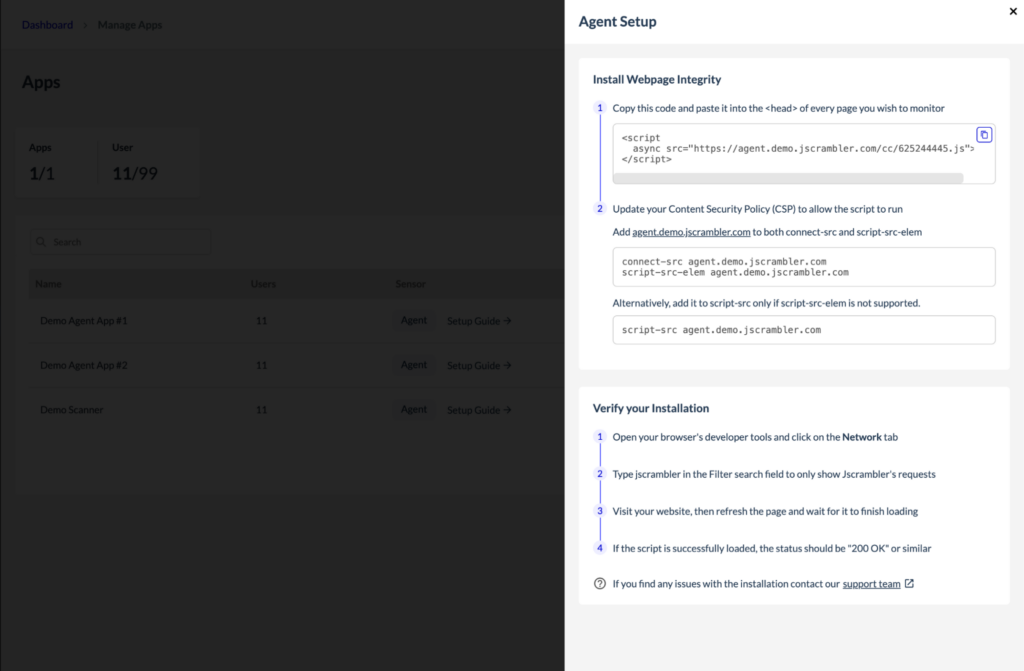The width and height of the screenshot is (1024, 671).
Task: Click the connect-src CSP code box
Action: pos(804,267)
